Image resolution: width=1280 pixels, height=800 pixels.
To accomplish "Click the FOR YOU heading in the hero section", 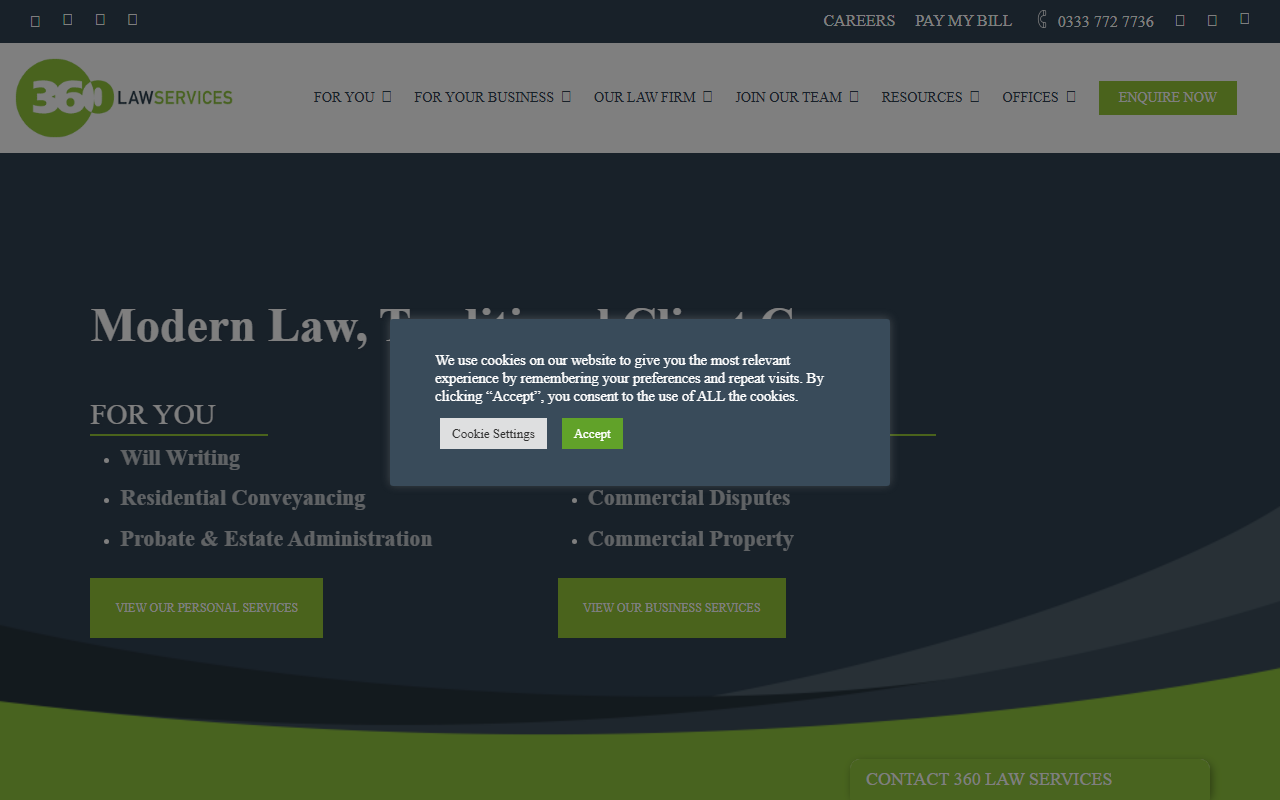I will (x=153, y=414).
